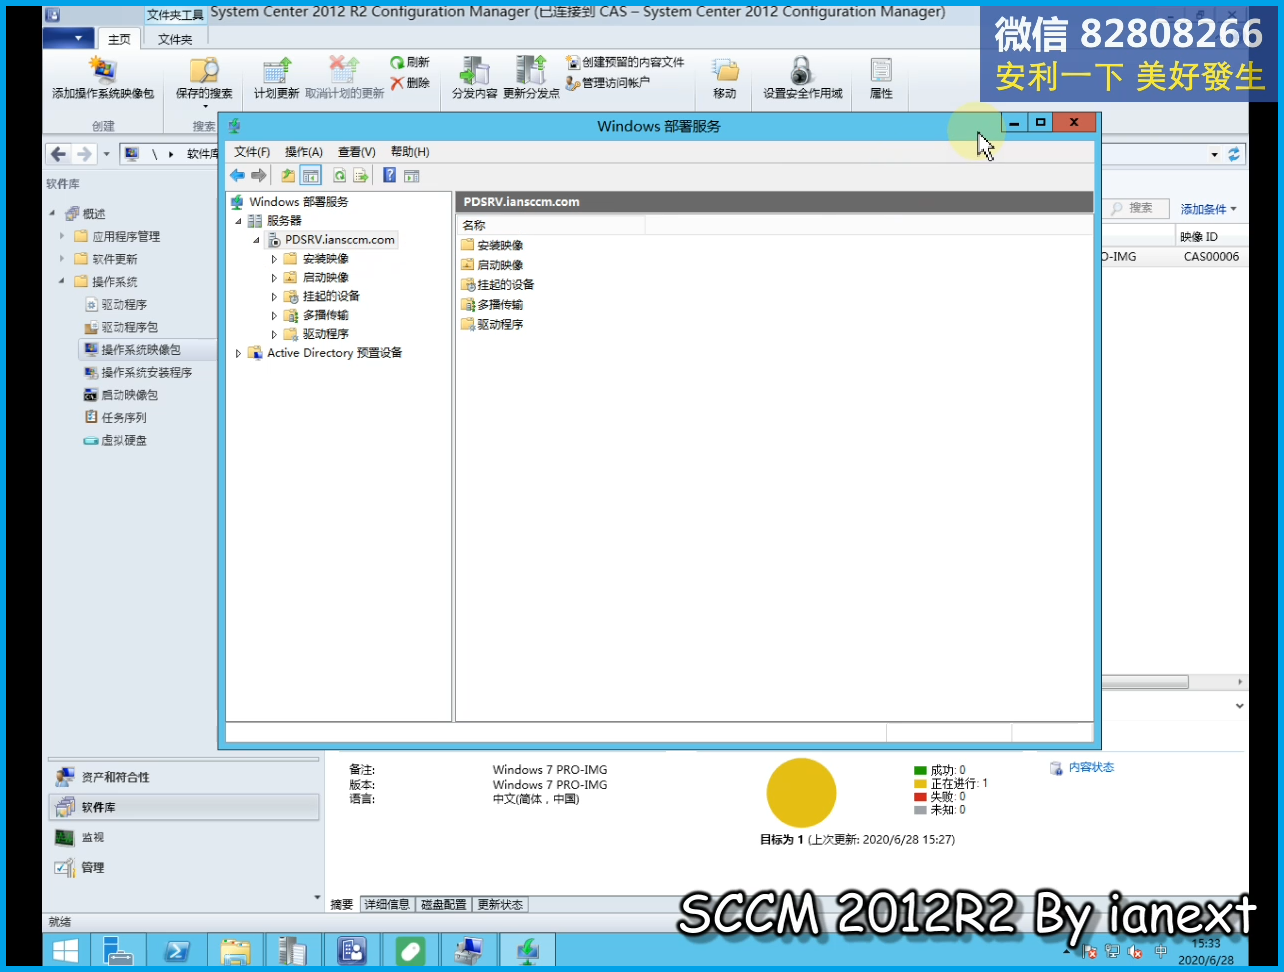The image size is (1284, 972).
Task: Toggle Show/Hide Console Tree toolbar icon
Action: click(311, 176)
